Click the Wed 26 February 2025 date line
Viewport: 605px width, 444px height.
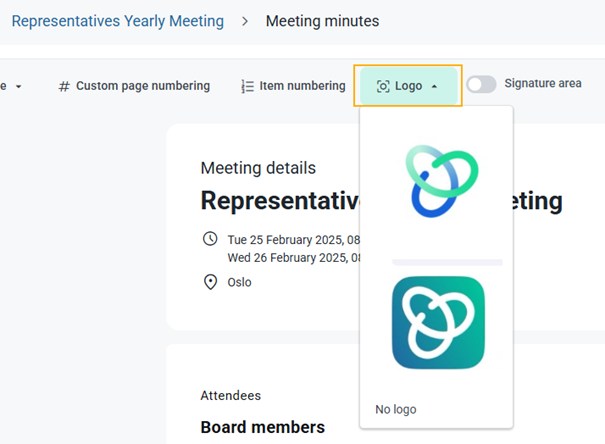(x=294, y=258)
